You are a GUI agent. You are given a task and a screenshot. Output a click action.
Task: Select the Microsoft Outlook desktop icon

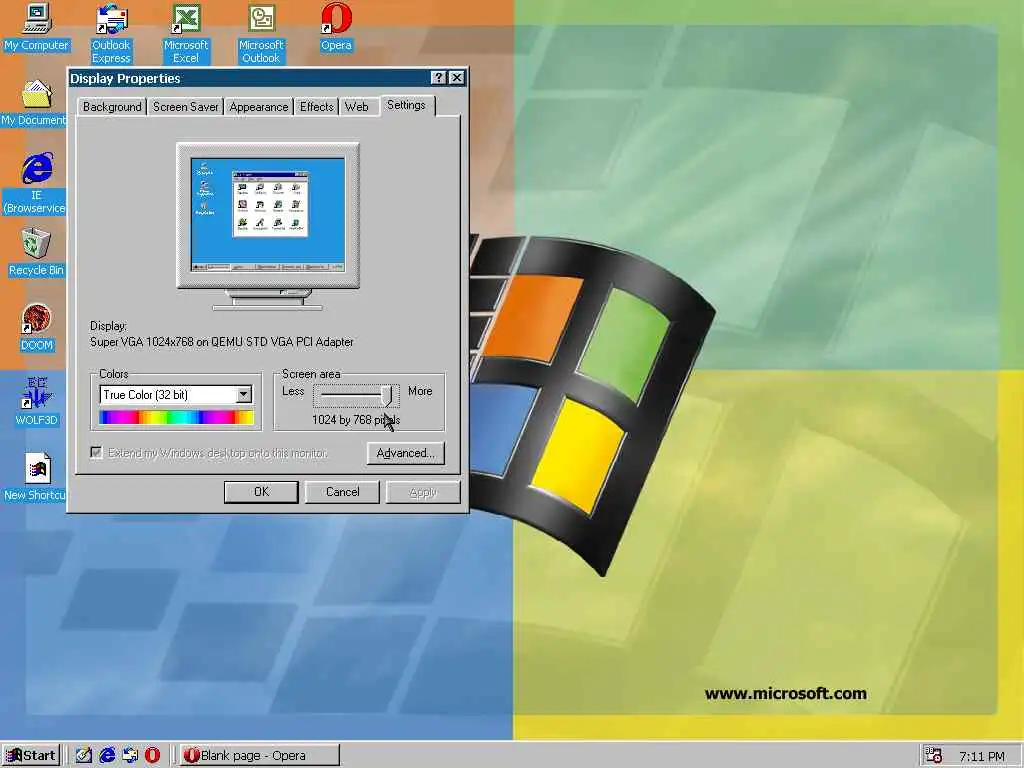[x=261, y=34]
